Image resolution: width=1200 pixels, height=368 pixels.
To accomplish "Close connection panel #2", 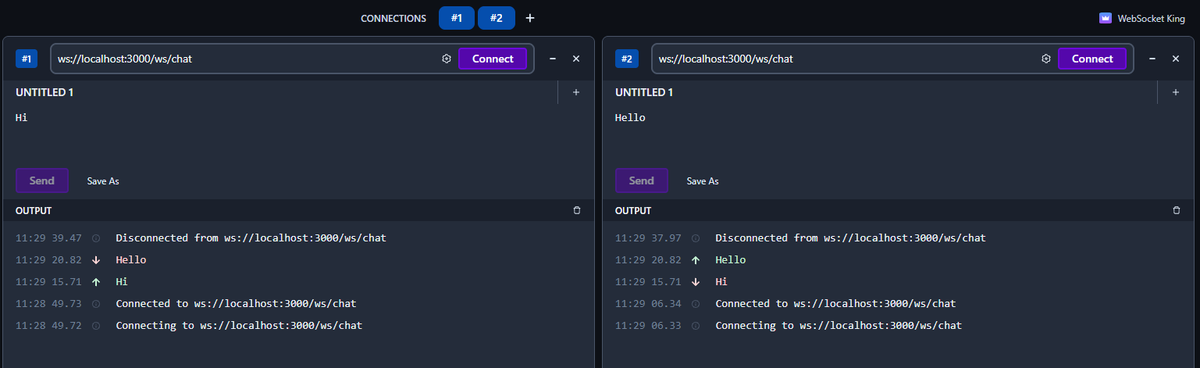I will 1175,59.
